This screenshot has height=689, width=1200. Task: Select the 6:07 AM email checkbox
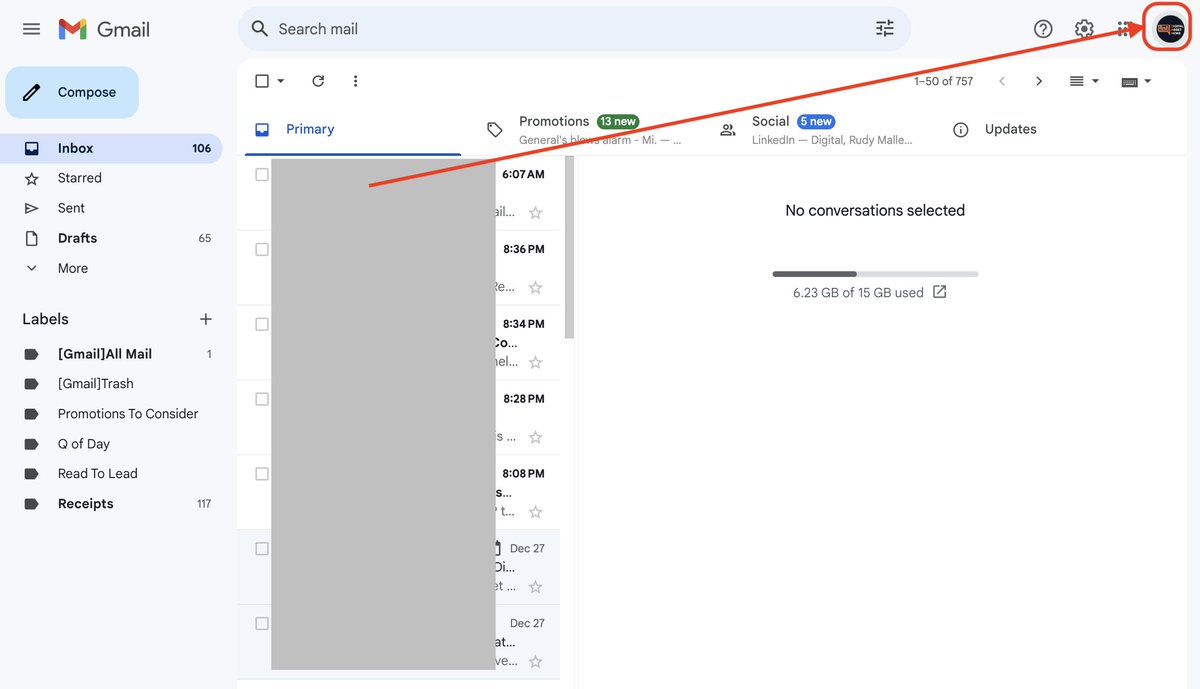click(x=262, y=174)
